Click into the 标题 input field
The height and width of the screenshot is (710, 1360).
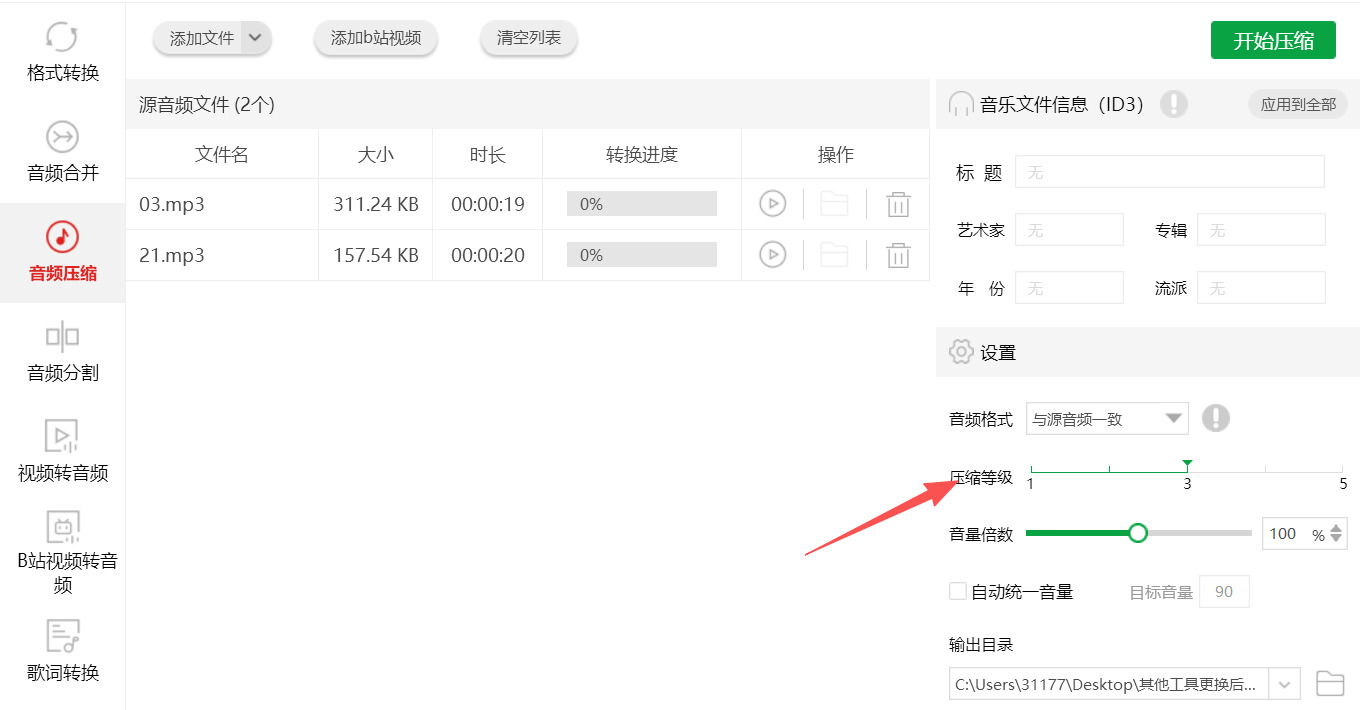point(1170,172)
